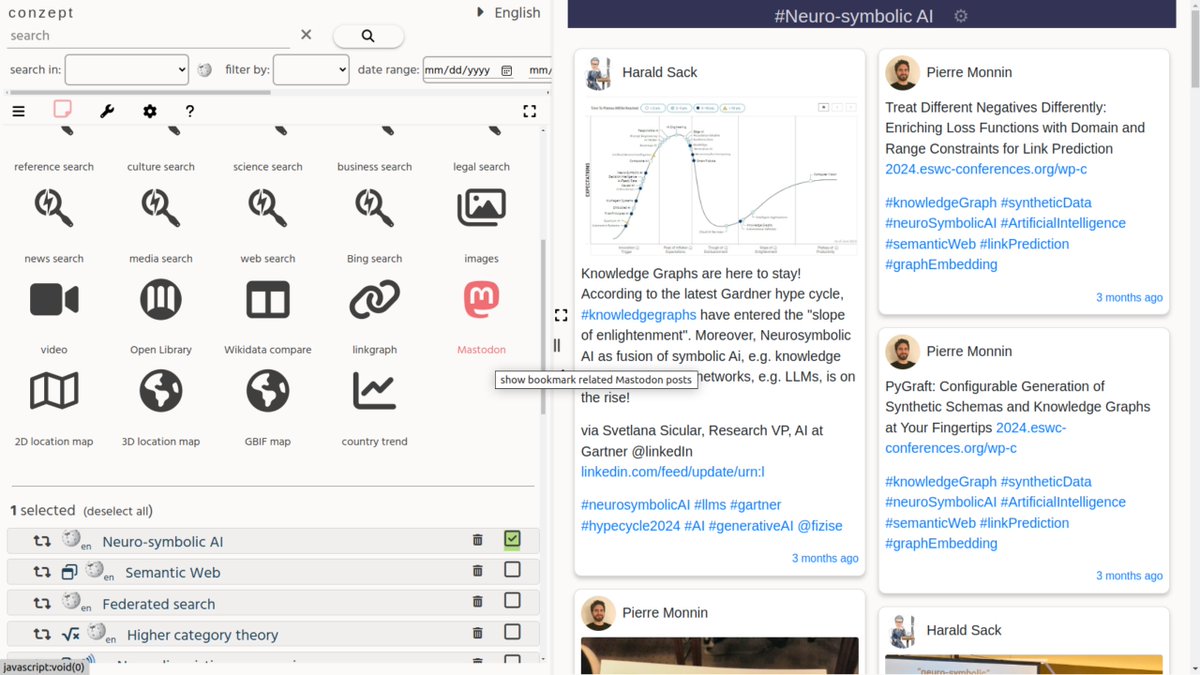Select the 'Federated search' bookmark title
Image resolution: width=1200 pixels, height=675 pixels.
159,604
